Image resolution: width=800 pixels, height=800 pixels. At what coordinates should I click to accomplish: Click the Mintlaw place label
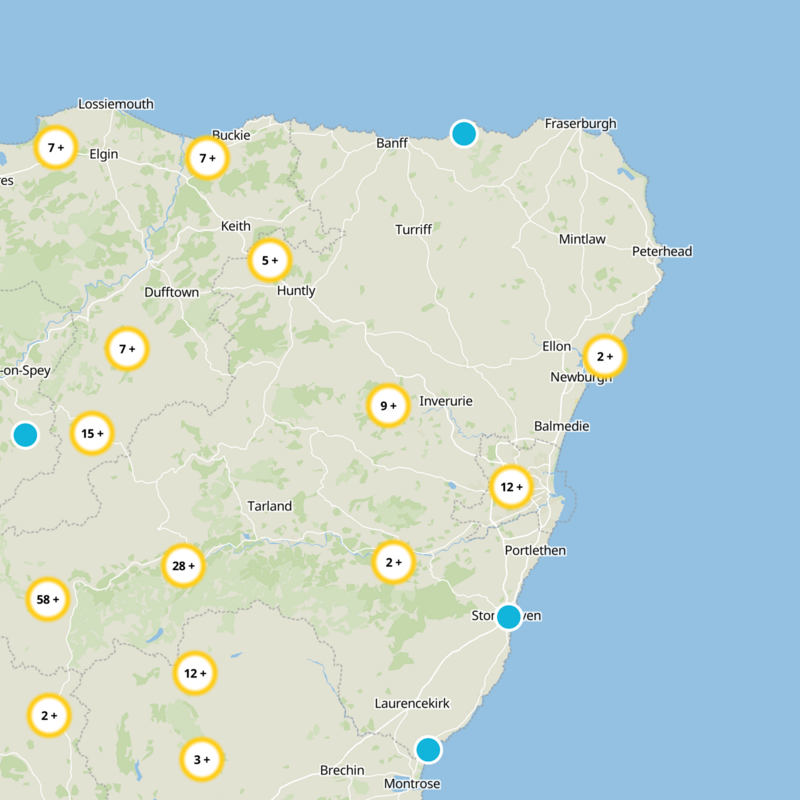(582, 239)
